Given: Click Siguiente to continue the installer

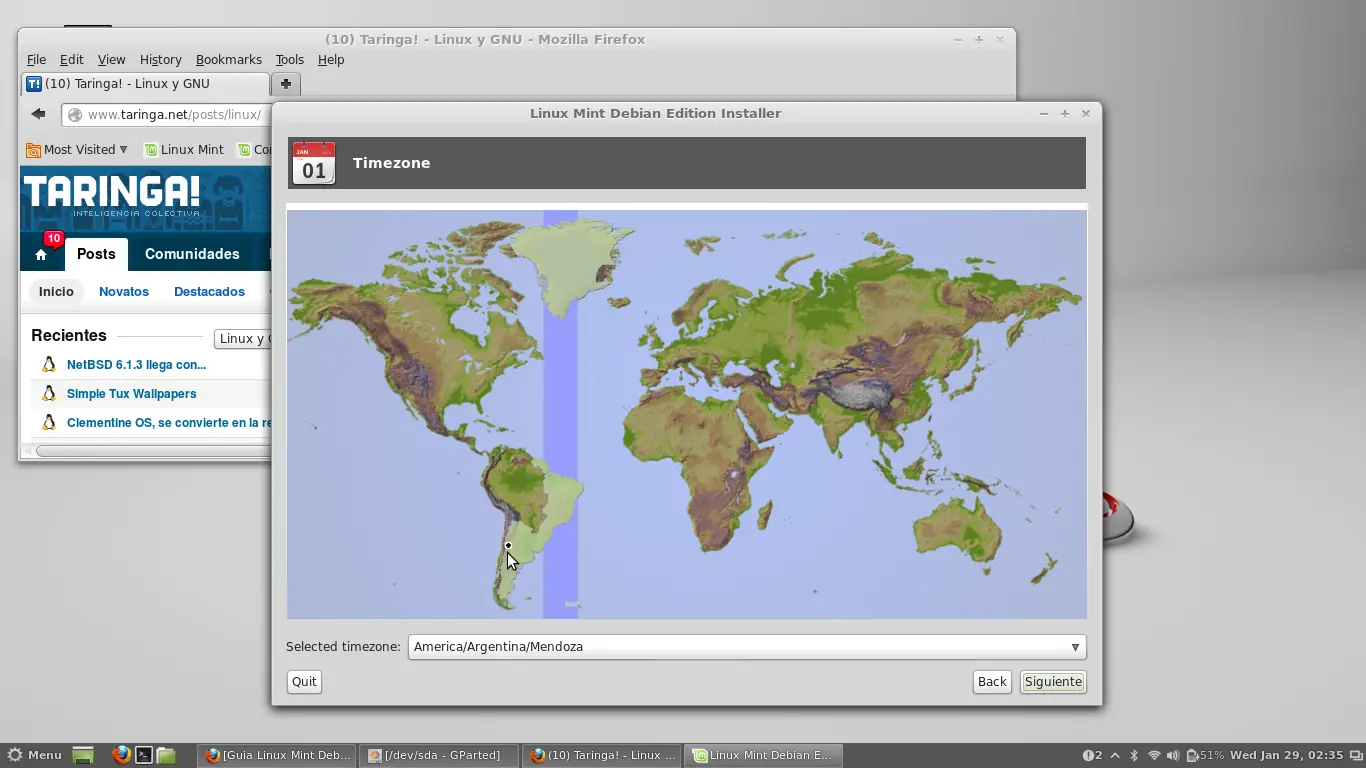Looking at the screenshot, I should (x=1053, y=682).
